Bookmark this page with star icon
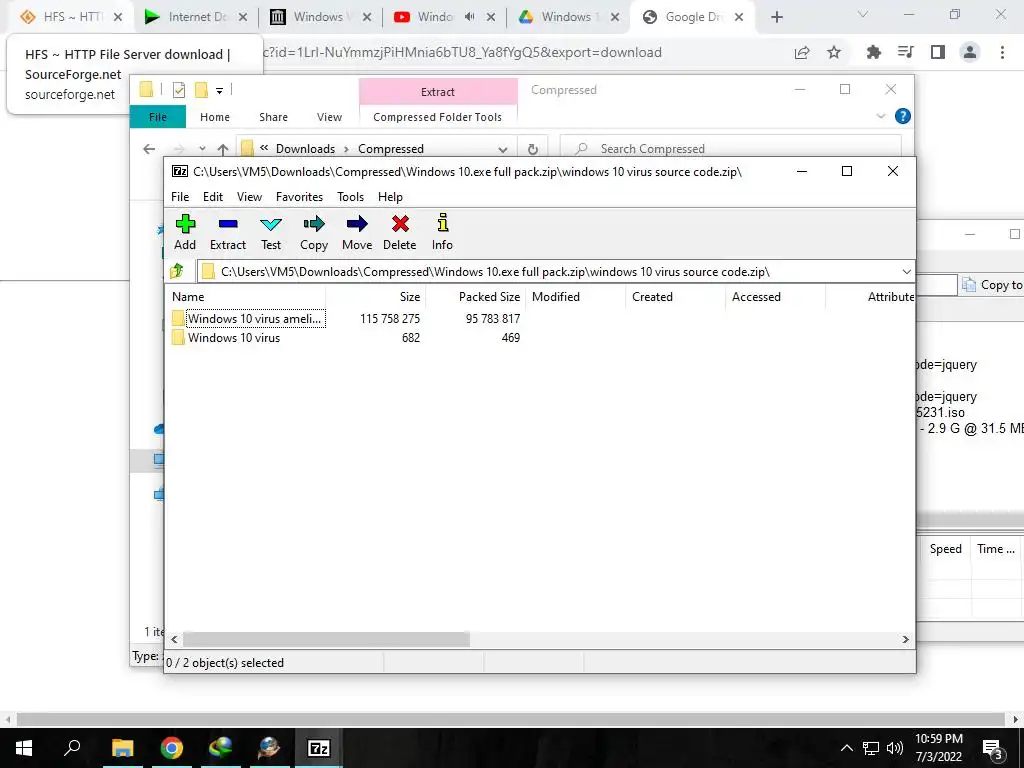This screenshot has width=1024, height=768. click(834, 52)
